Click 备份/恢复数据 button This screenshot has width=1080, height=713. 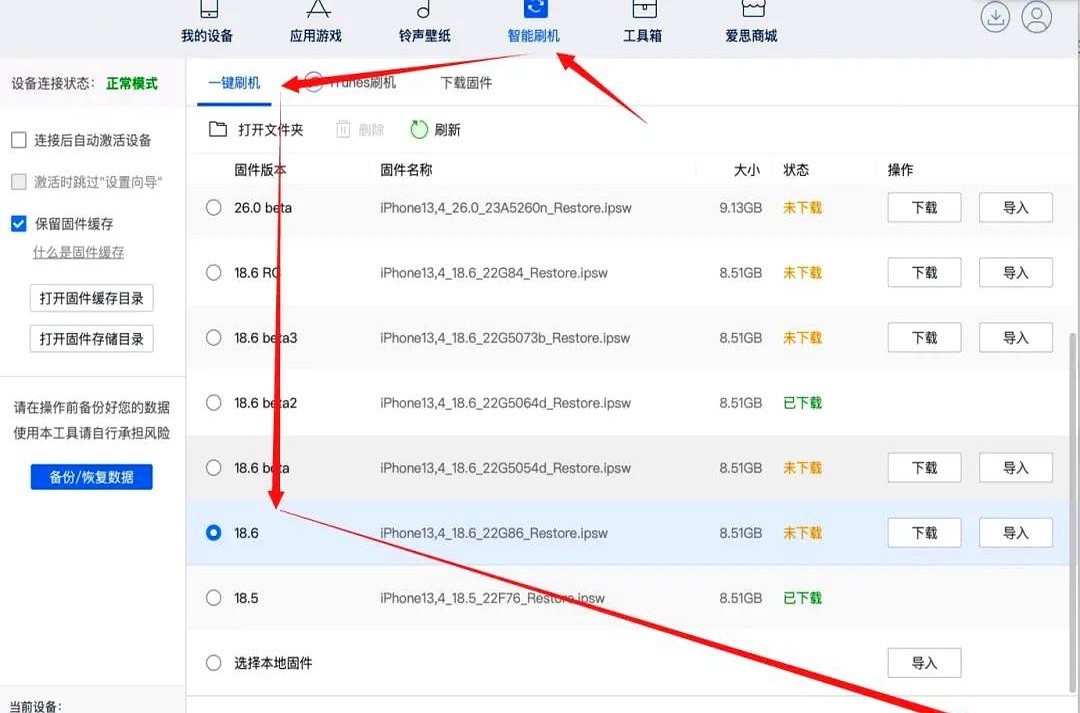coord(91,477)
